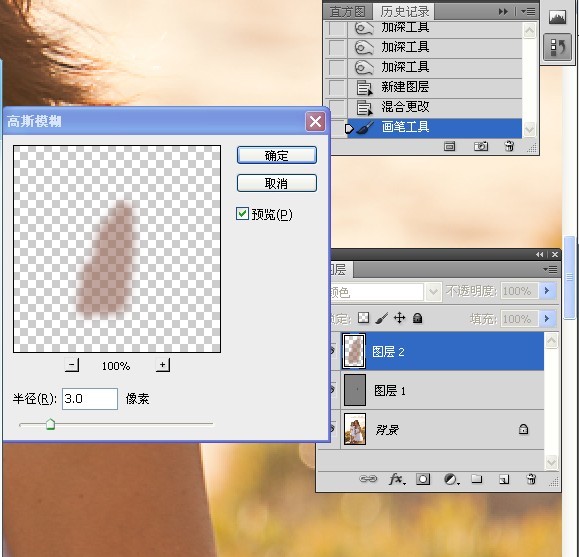Open the History panel options menu
Screen dimensions: 579x557
point(528,12)
